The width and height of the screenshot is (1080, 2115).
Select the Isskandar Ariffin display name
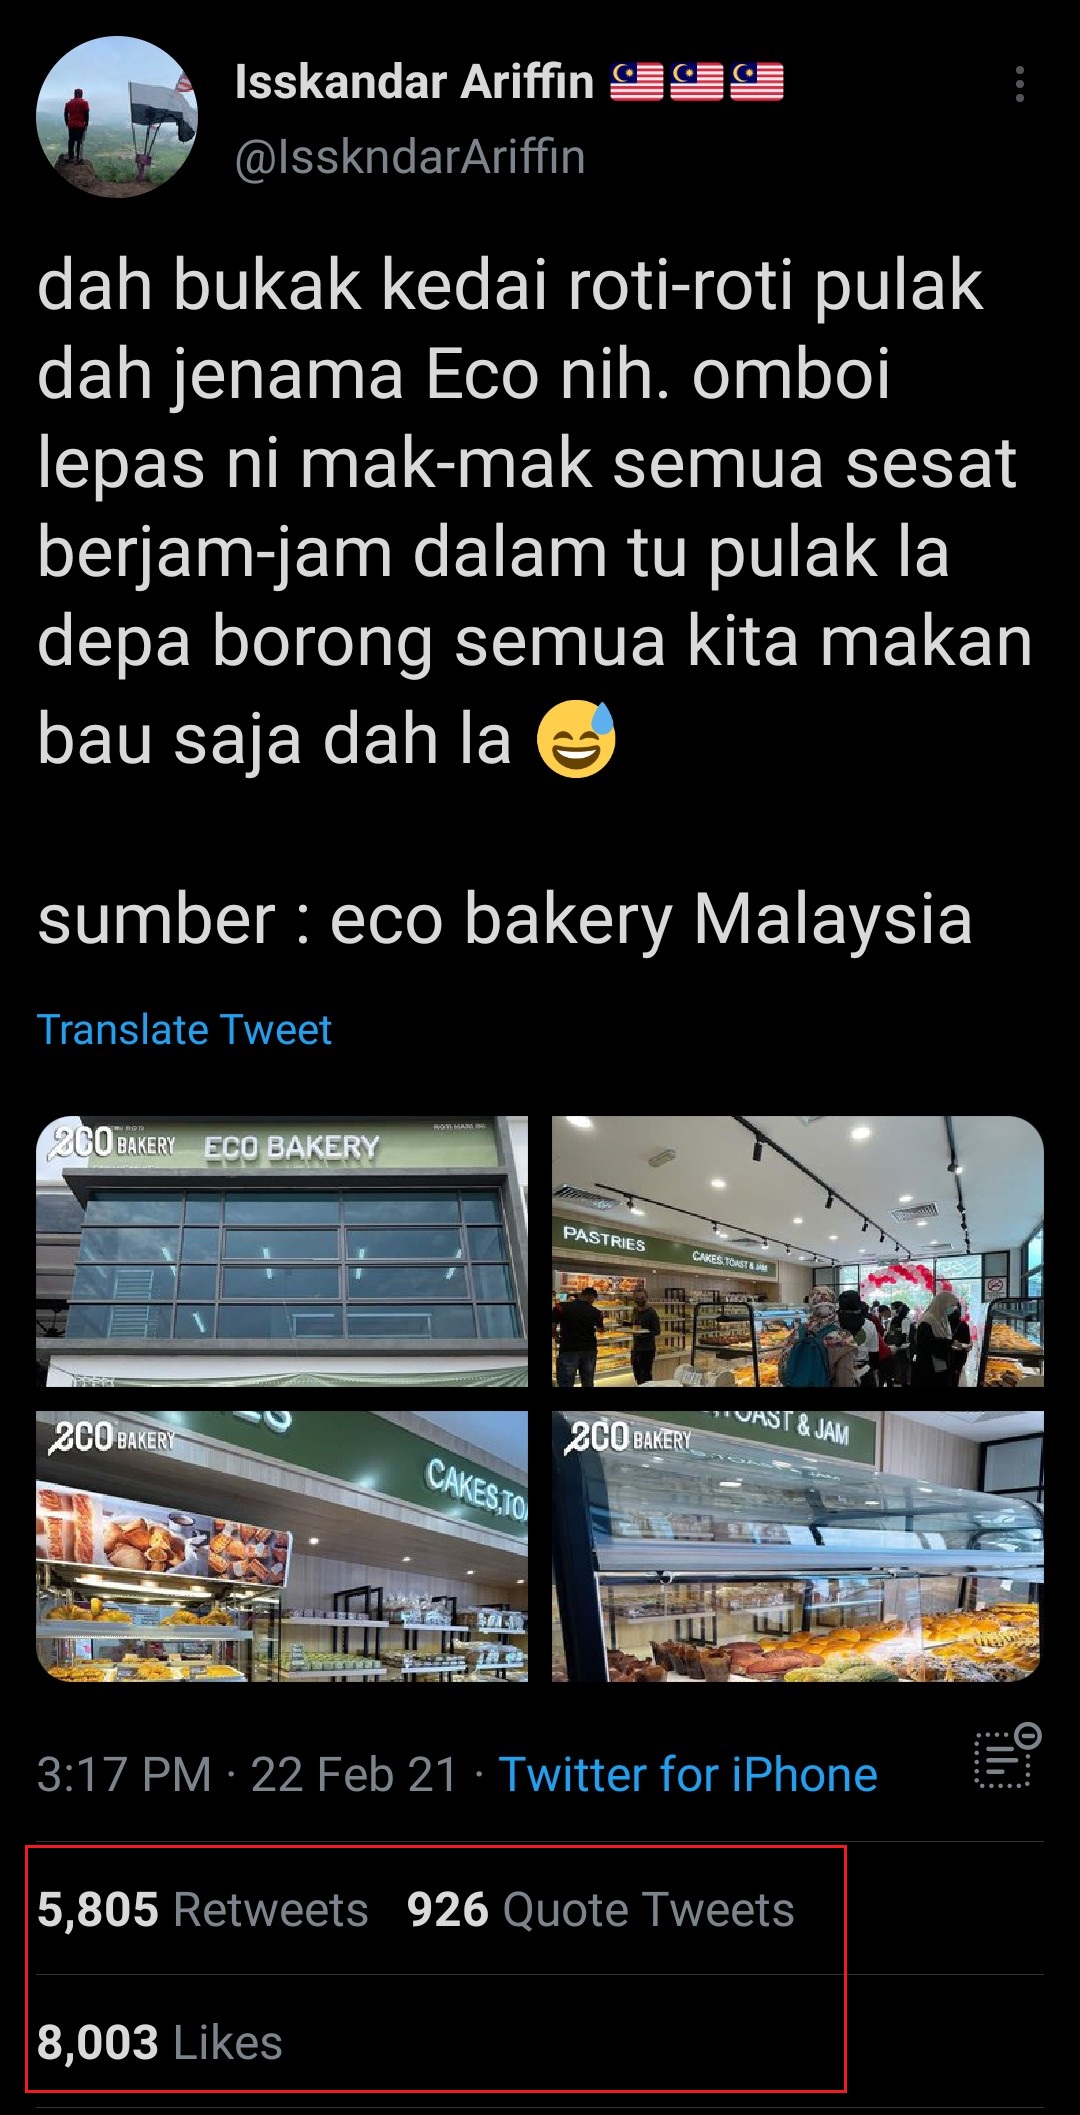point(414,82)
